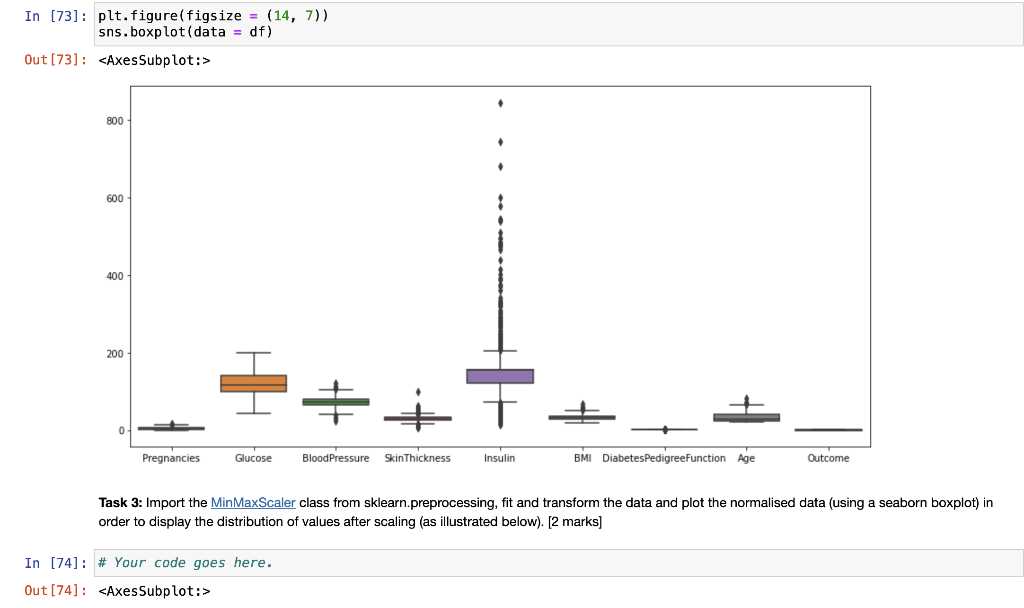Viewport: 1024px width, 608px height.
Task: Click the sns.boxplot line of code
Action: [175, 31]
